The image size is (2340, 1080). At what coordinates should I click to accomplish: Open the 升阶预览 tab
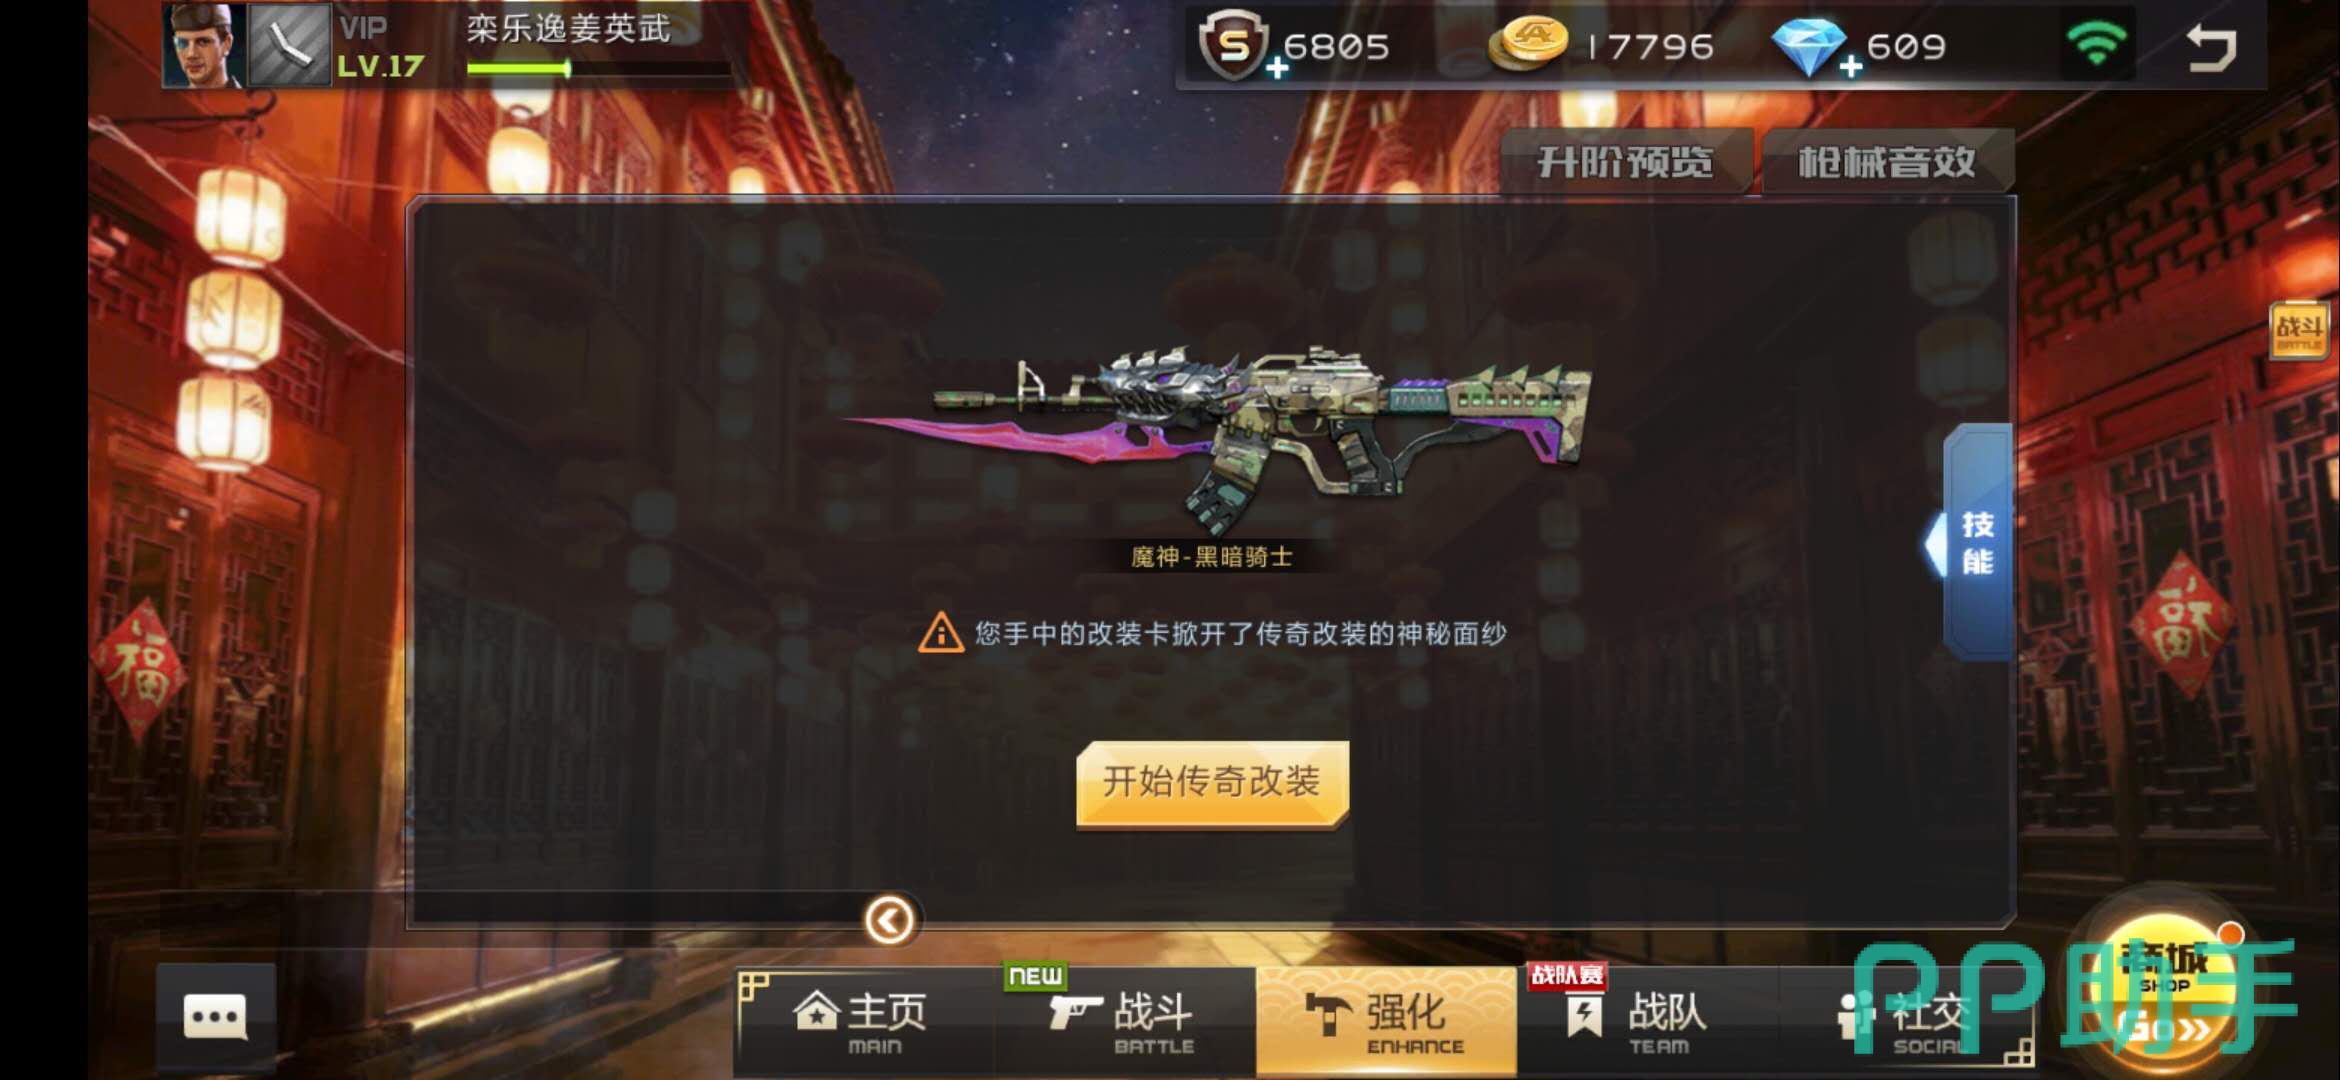point(1626,162)
